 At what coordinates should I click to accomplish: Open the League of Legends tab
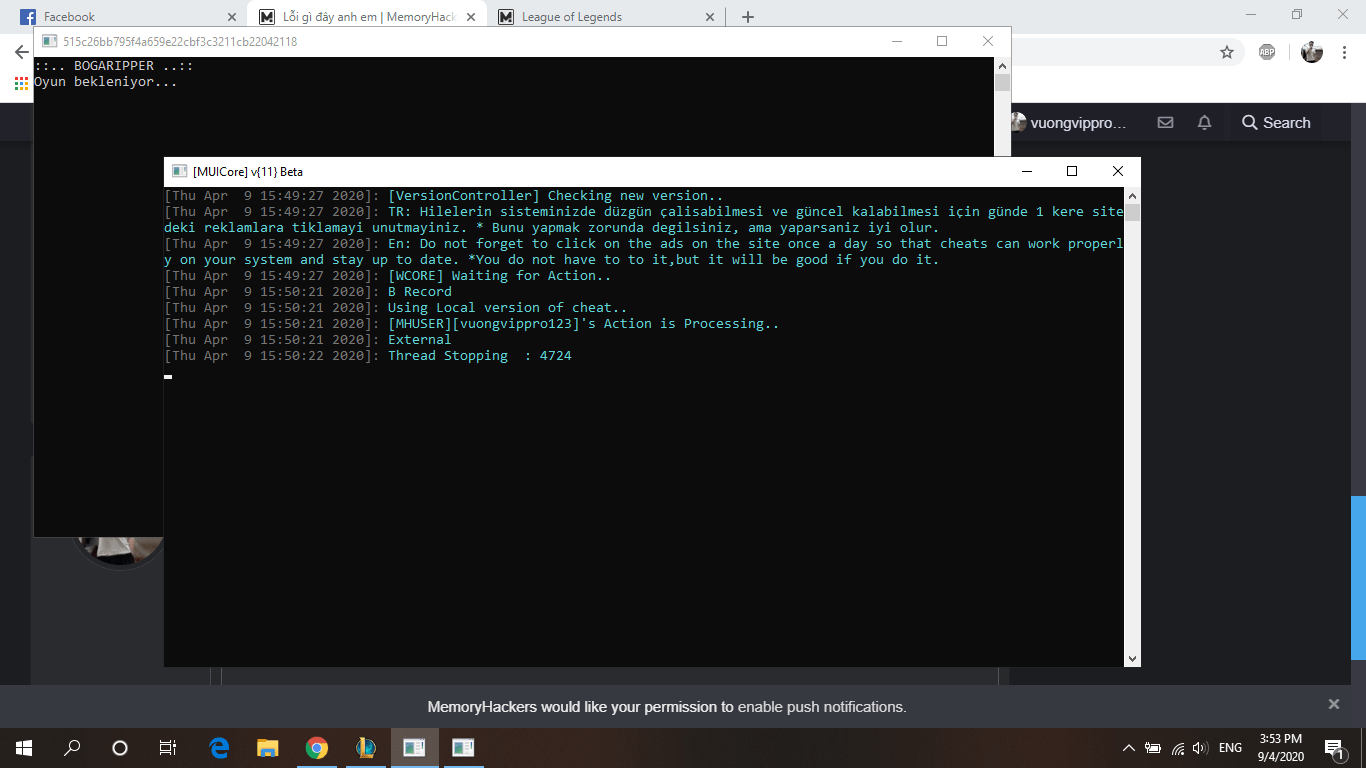tap(605, 16)
